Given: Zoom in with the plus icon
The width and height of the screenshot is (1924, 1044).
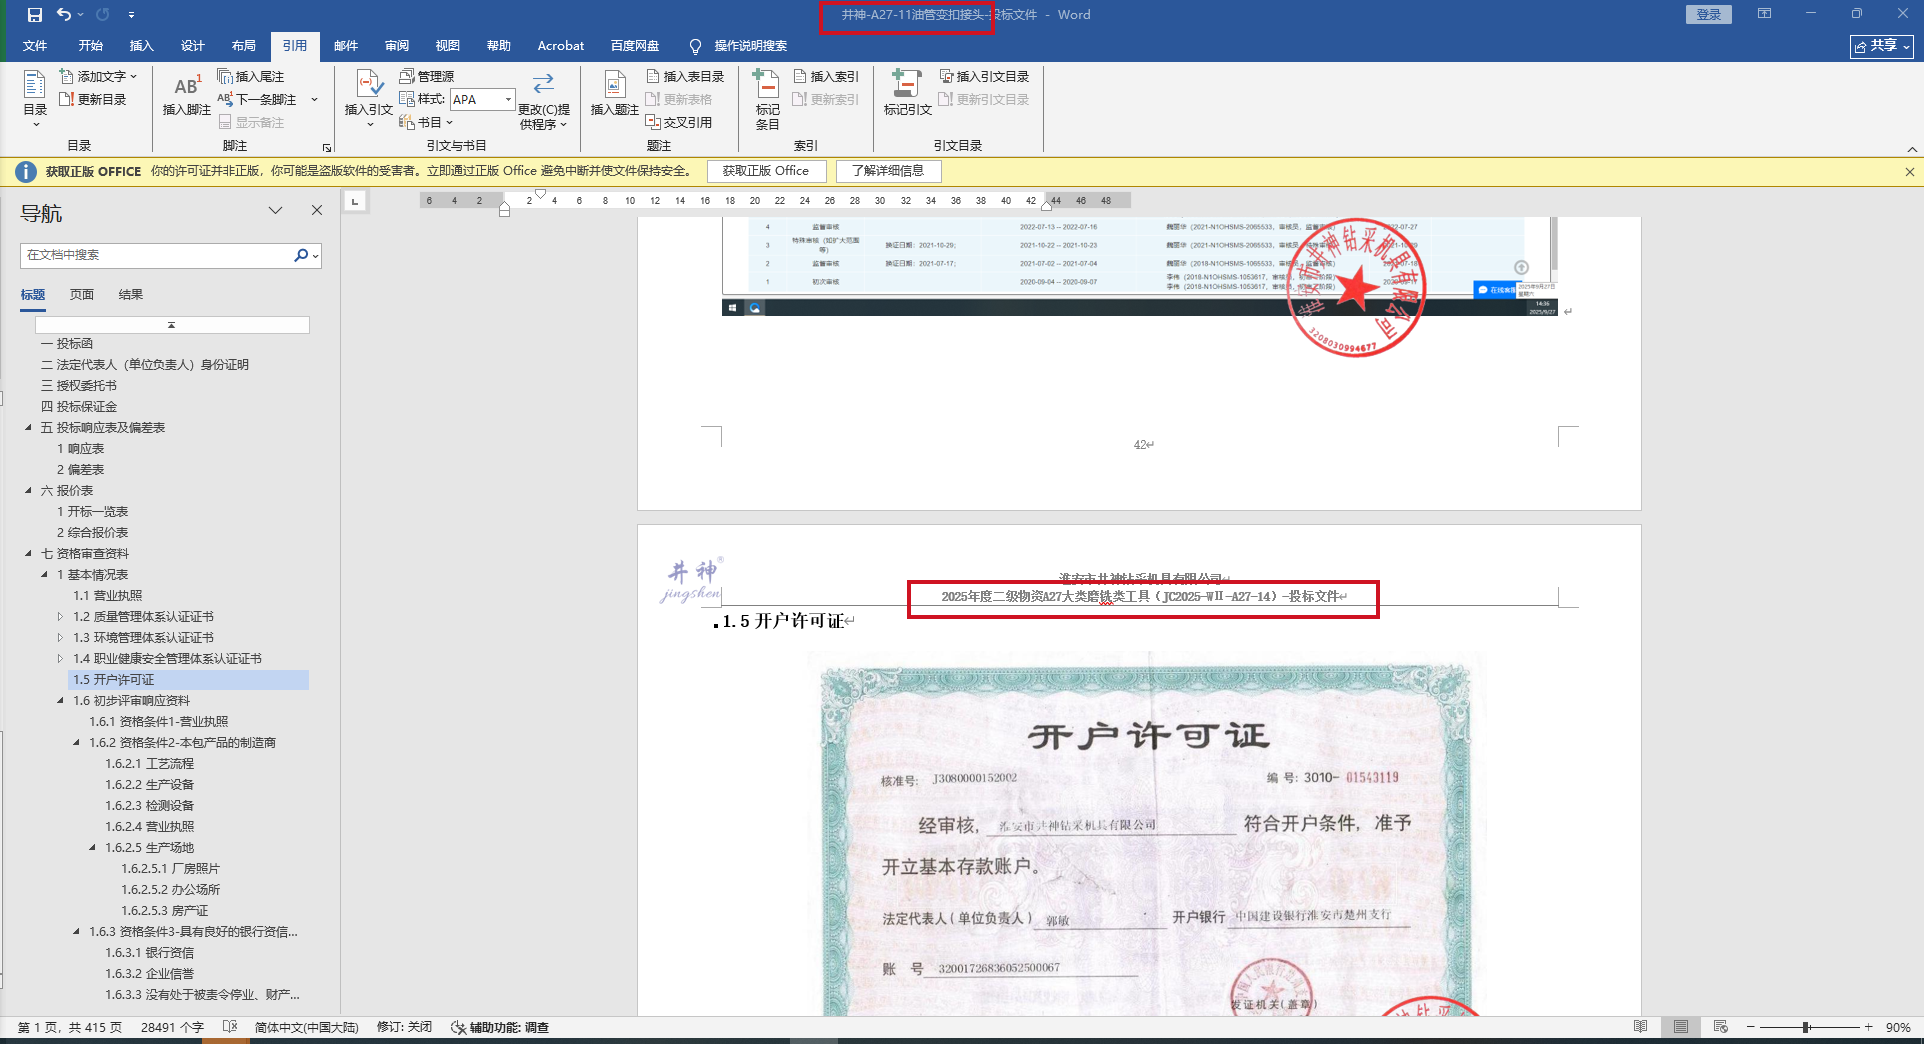Looking at the screenshot, I should point(1868,1027).
